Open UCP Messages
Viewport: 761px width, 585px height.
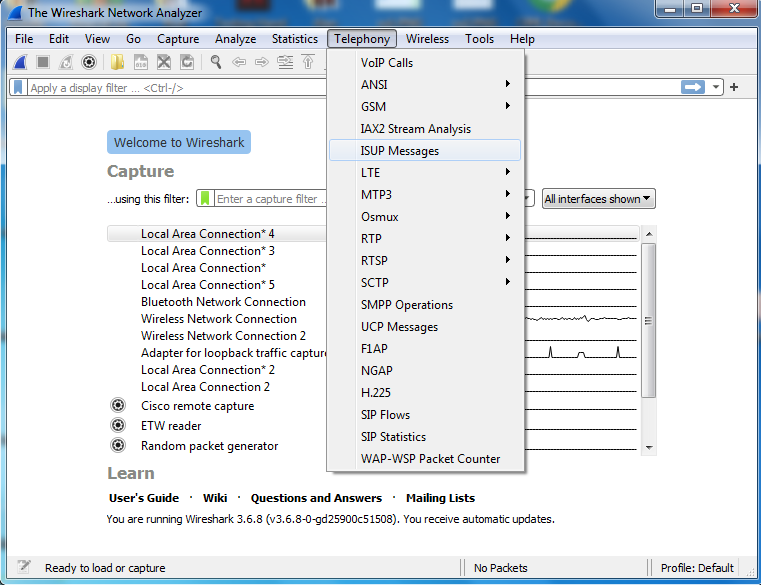click(425, 327)
